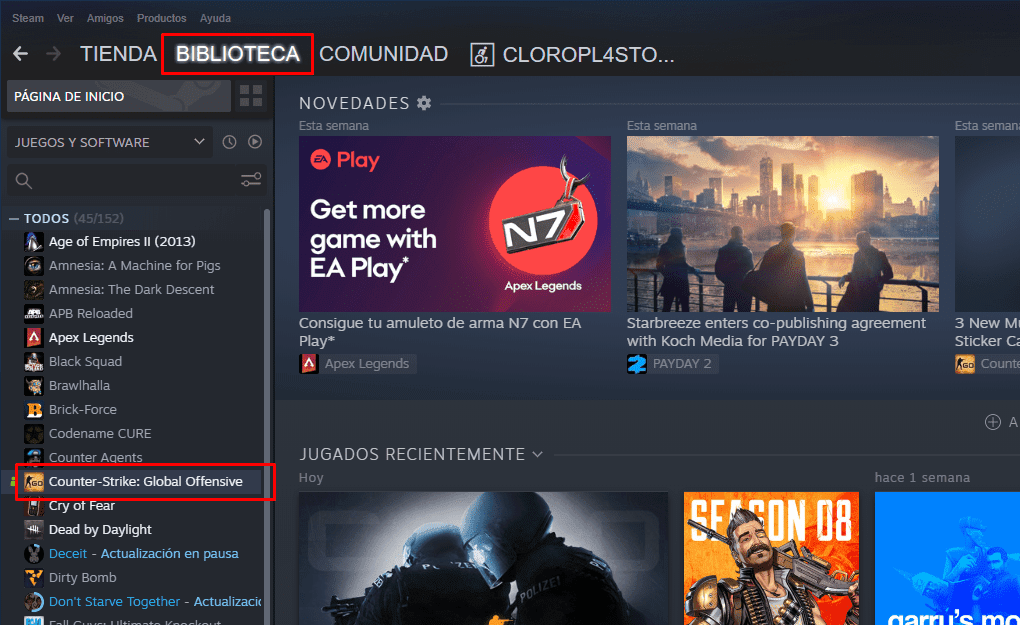Select Deceit - Actualización en pausa
The width and height of the screenshot is (1020, 625).
[x=143, y=553]
